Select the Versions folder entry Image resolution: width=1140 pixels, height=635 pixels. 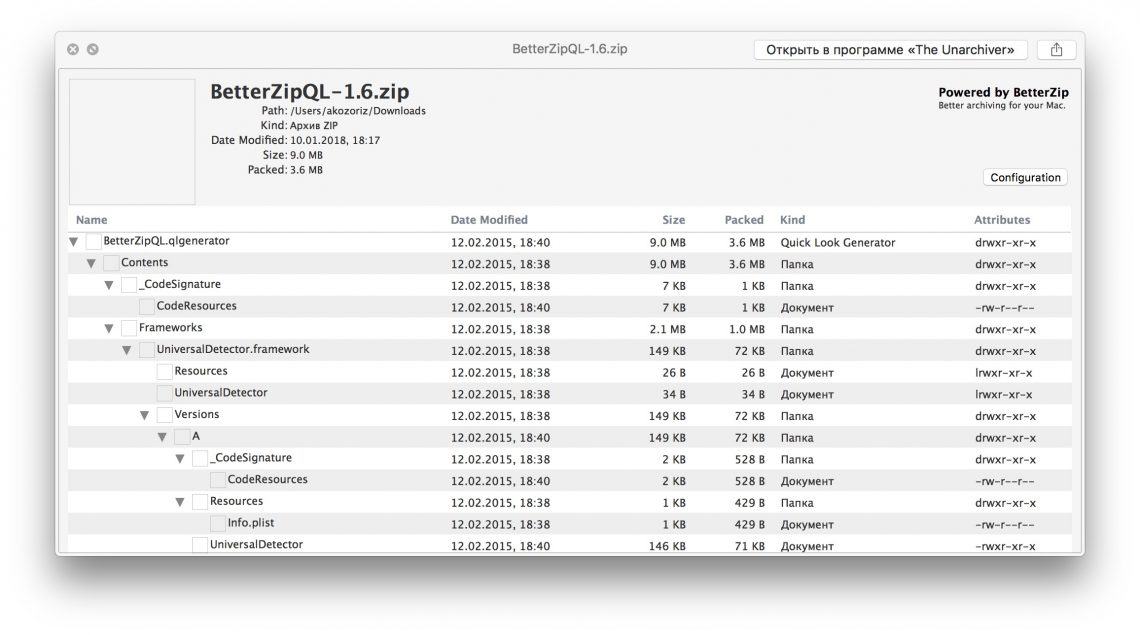click(x=196, y=414)
